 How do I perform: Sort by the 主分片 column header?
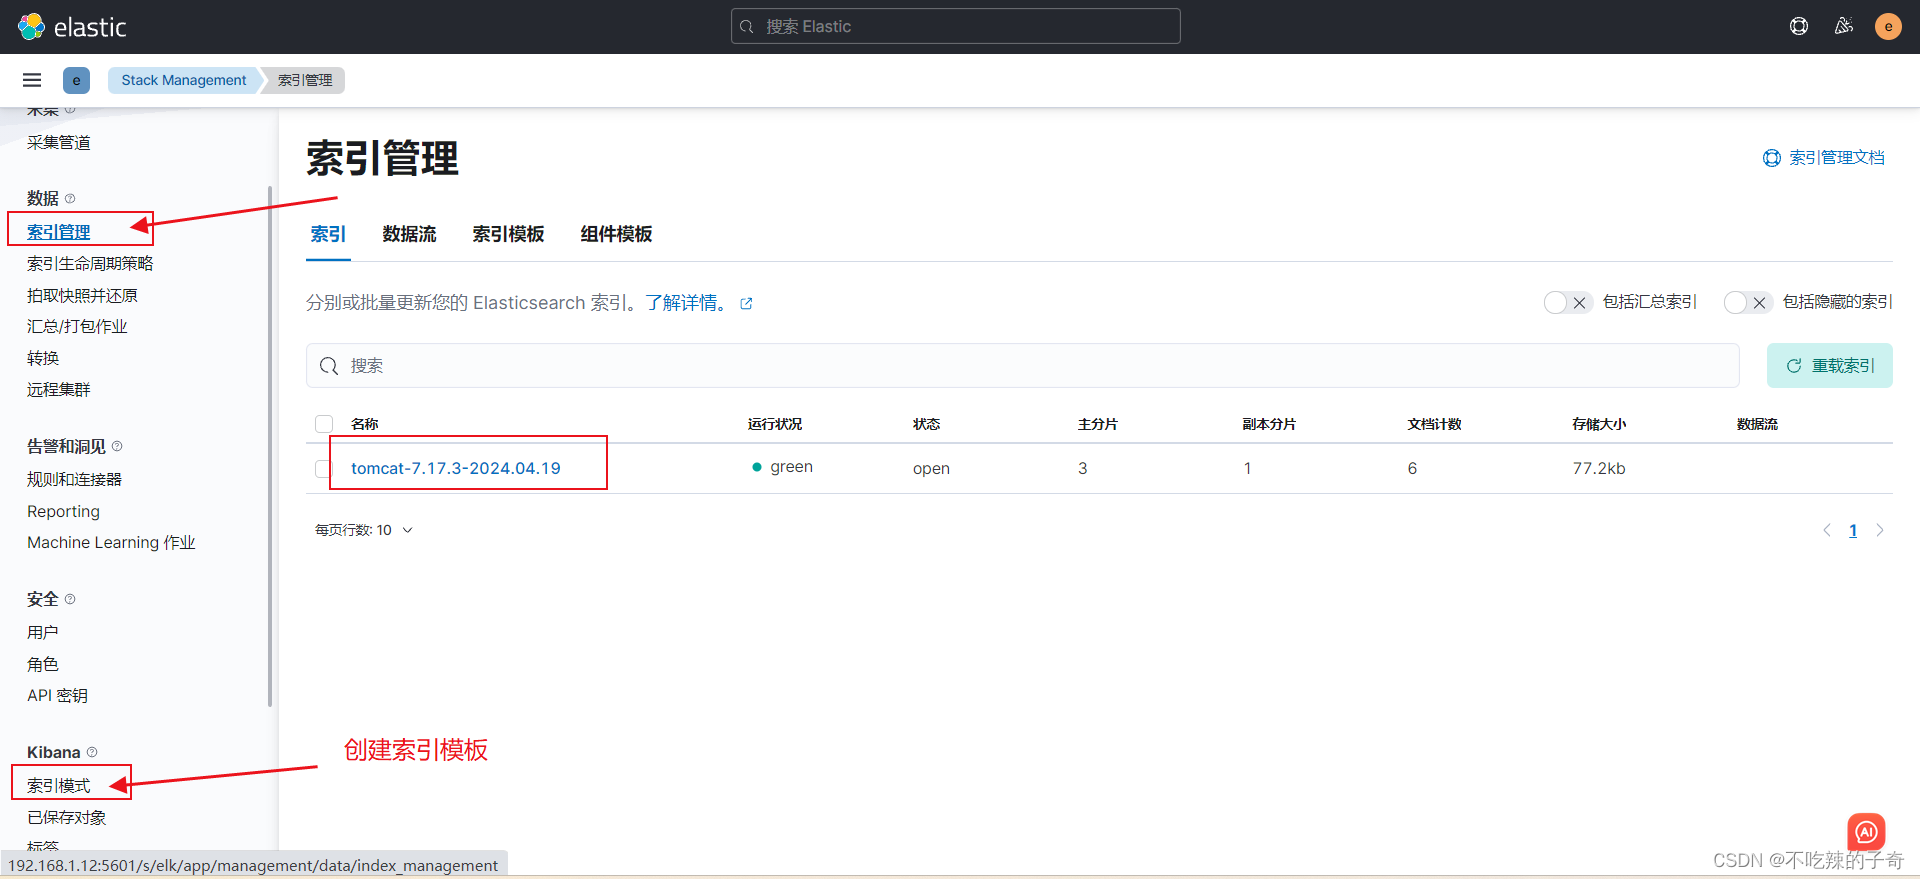(x=1098, y=424)
